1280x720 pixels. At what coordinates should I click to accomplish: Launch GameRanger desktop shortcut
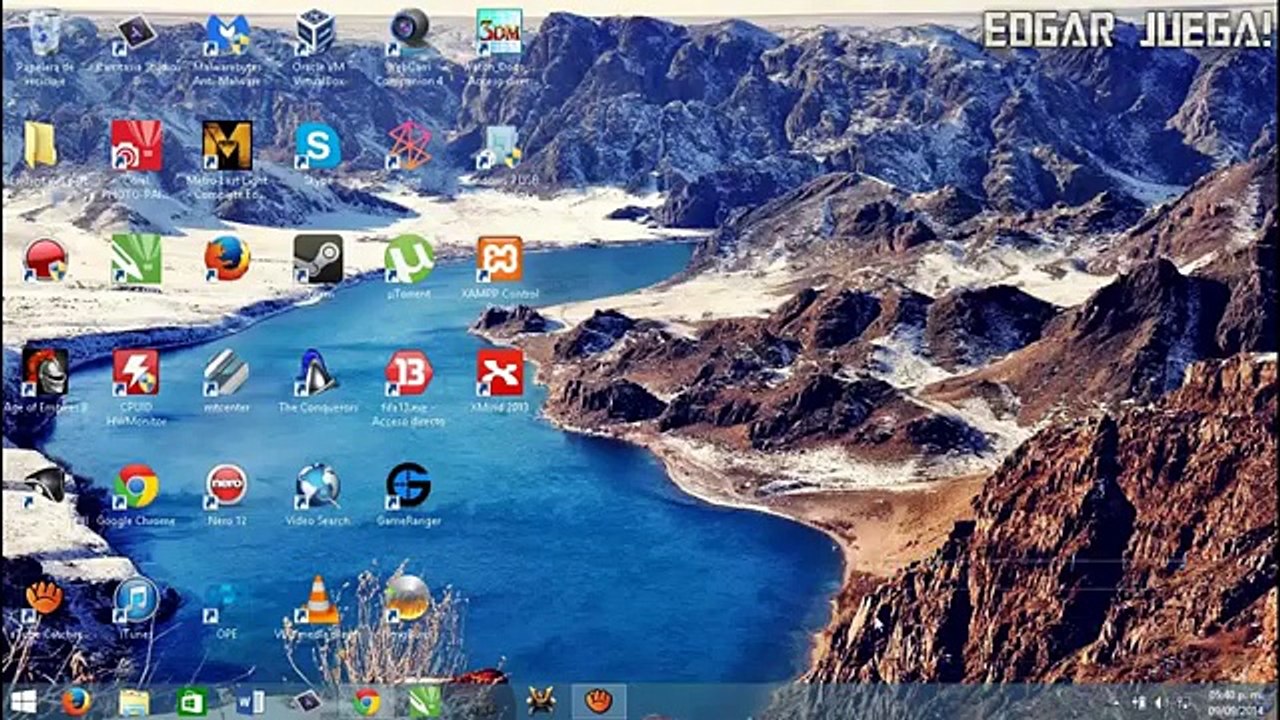point(408,486)
